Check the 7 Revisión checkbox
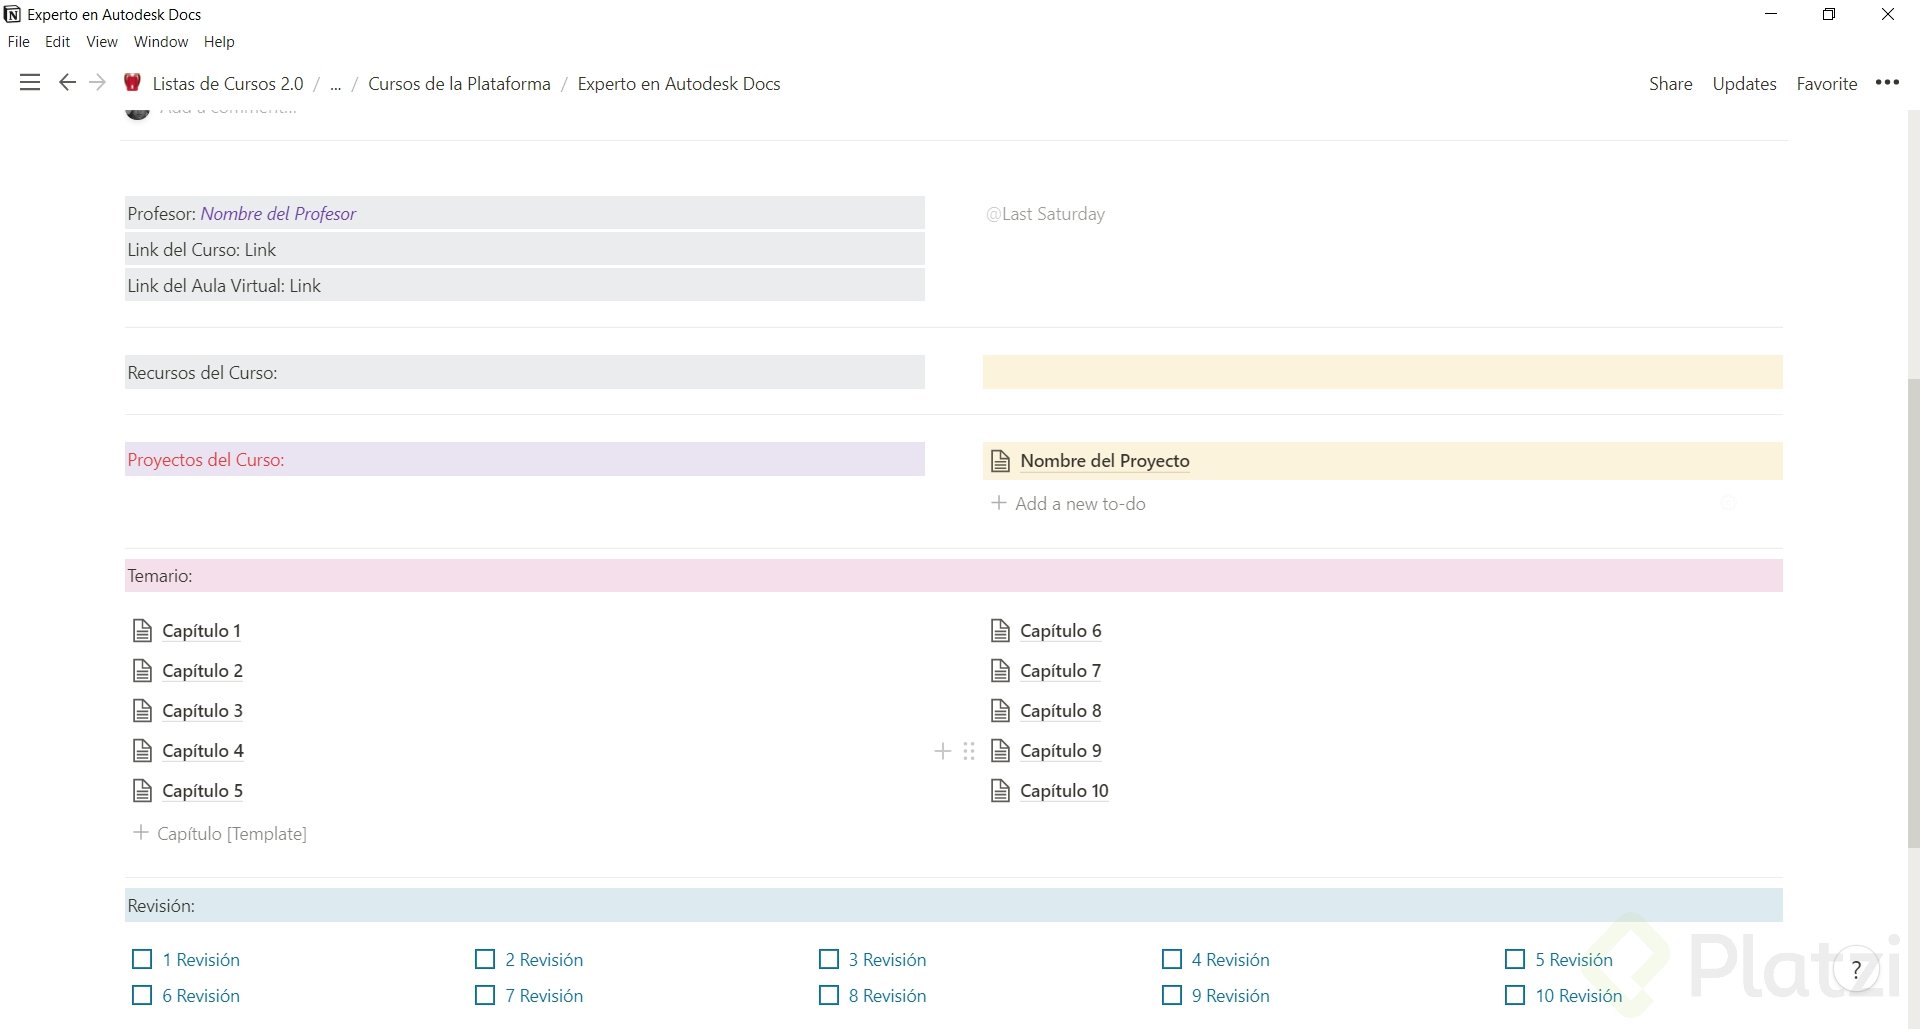Screen dimensions: 1920x1029 (x=485, y=996)
